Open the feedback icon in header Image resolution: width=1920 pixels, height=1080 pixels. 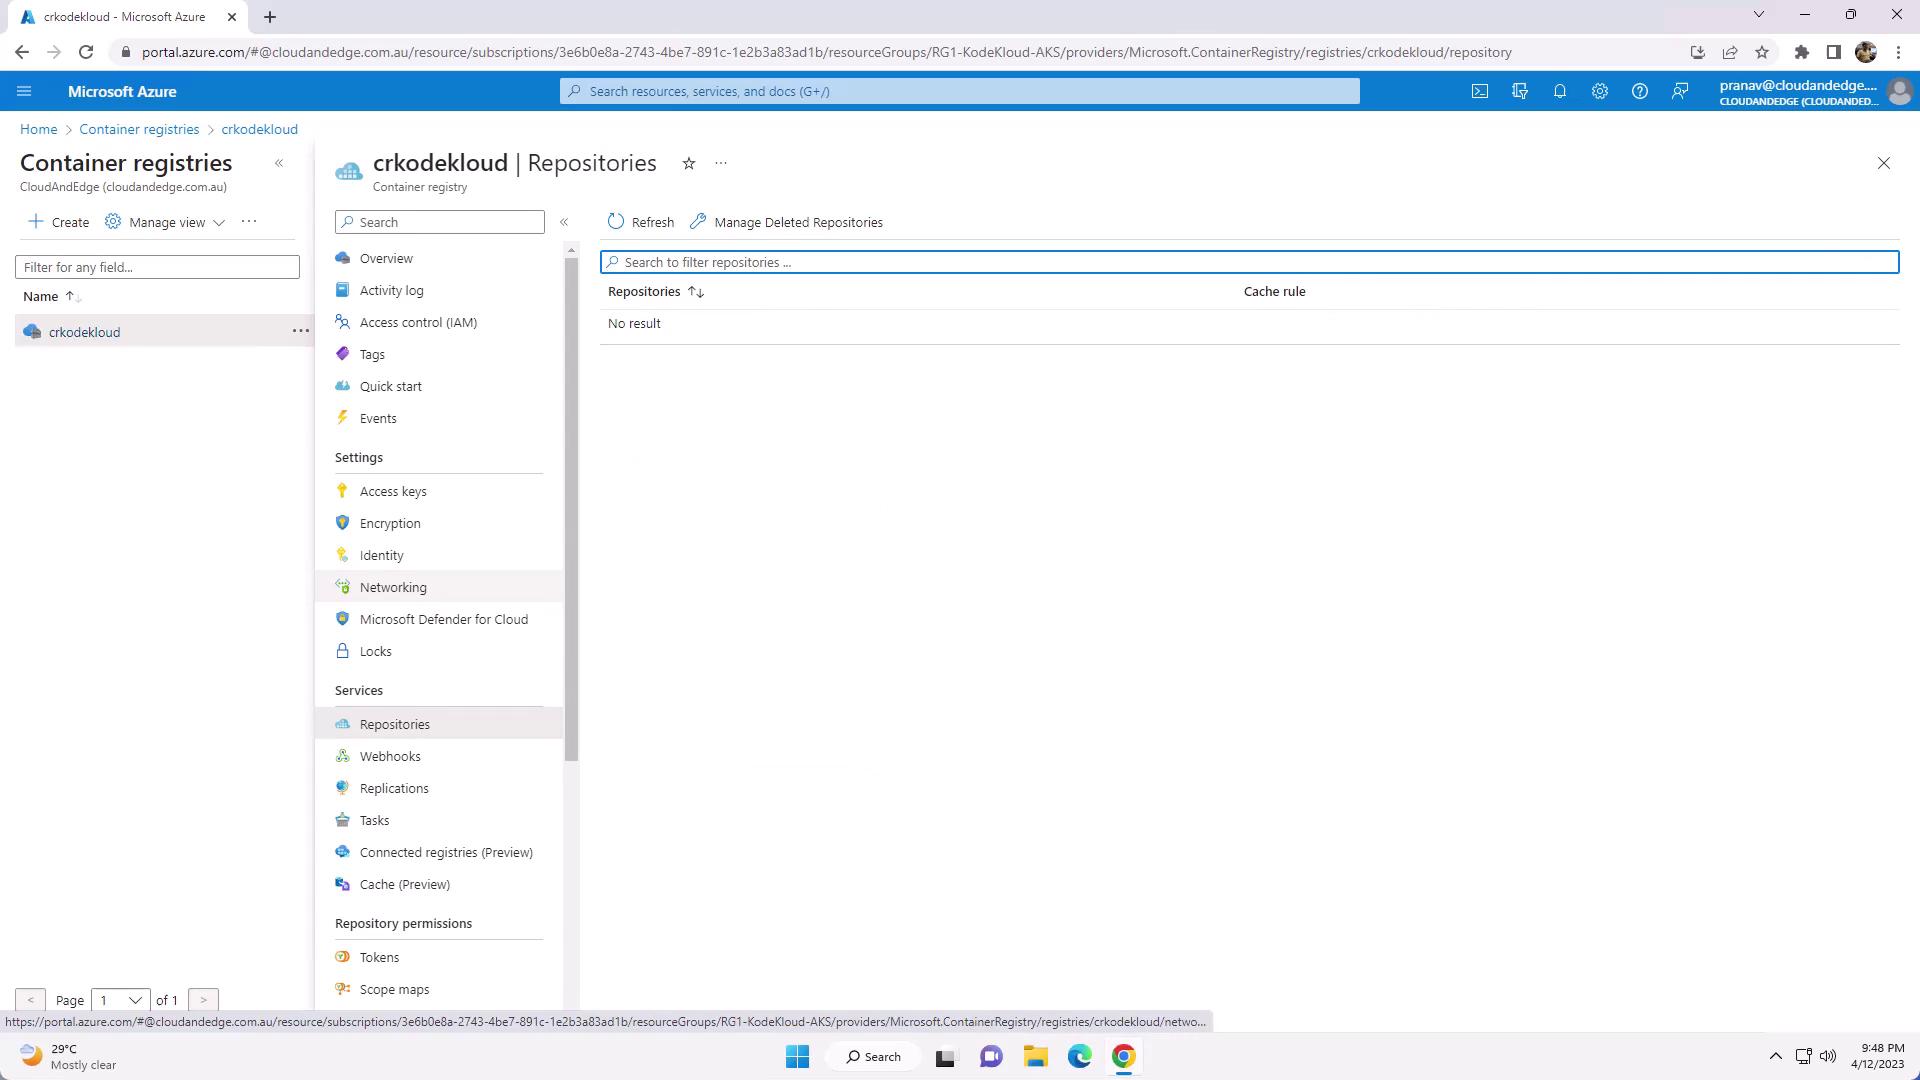tap(1680, 91)
